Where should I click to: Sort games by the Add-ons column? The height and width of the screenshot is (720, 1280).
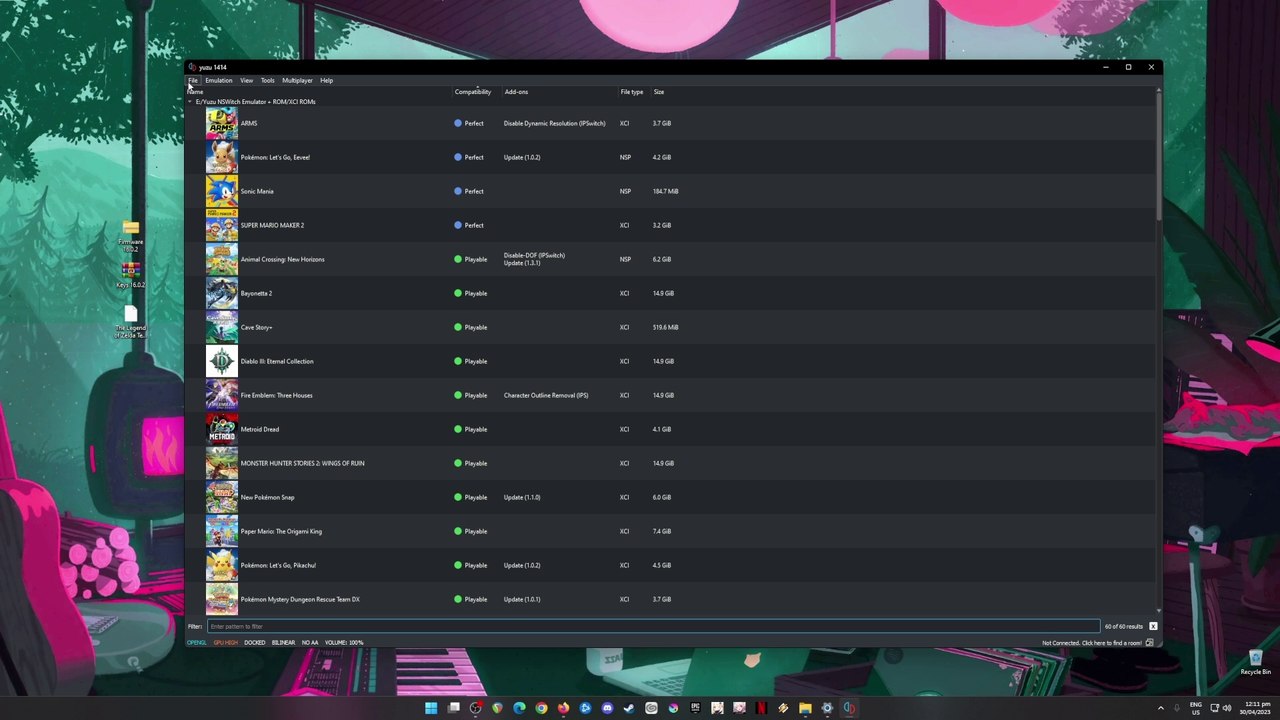(516, 92)
